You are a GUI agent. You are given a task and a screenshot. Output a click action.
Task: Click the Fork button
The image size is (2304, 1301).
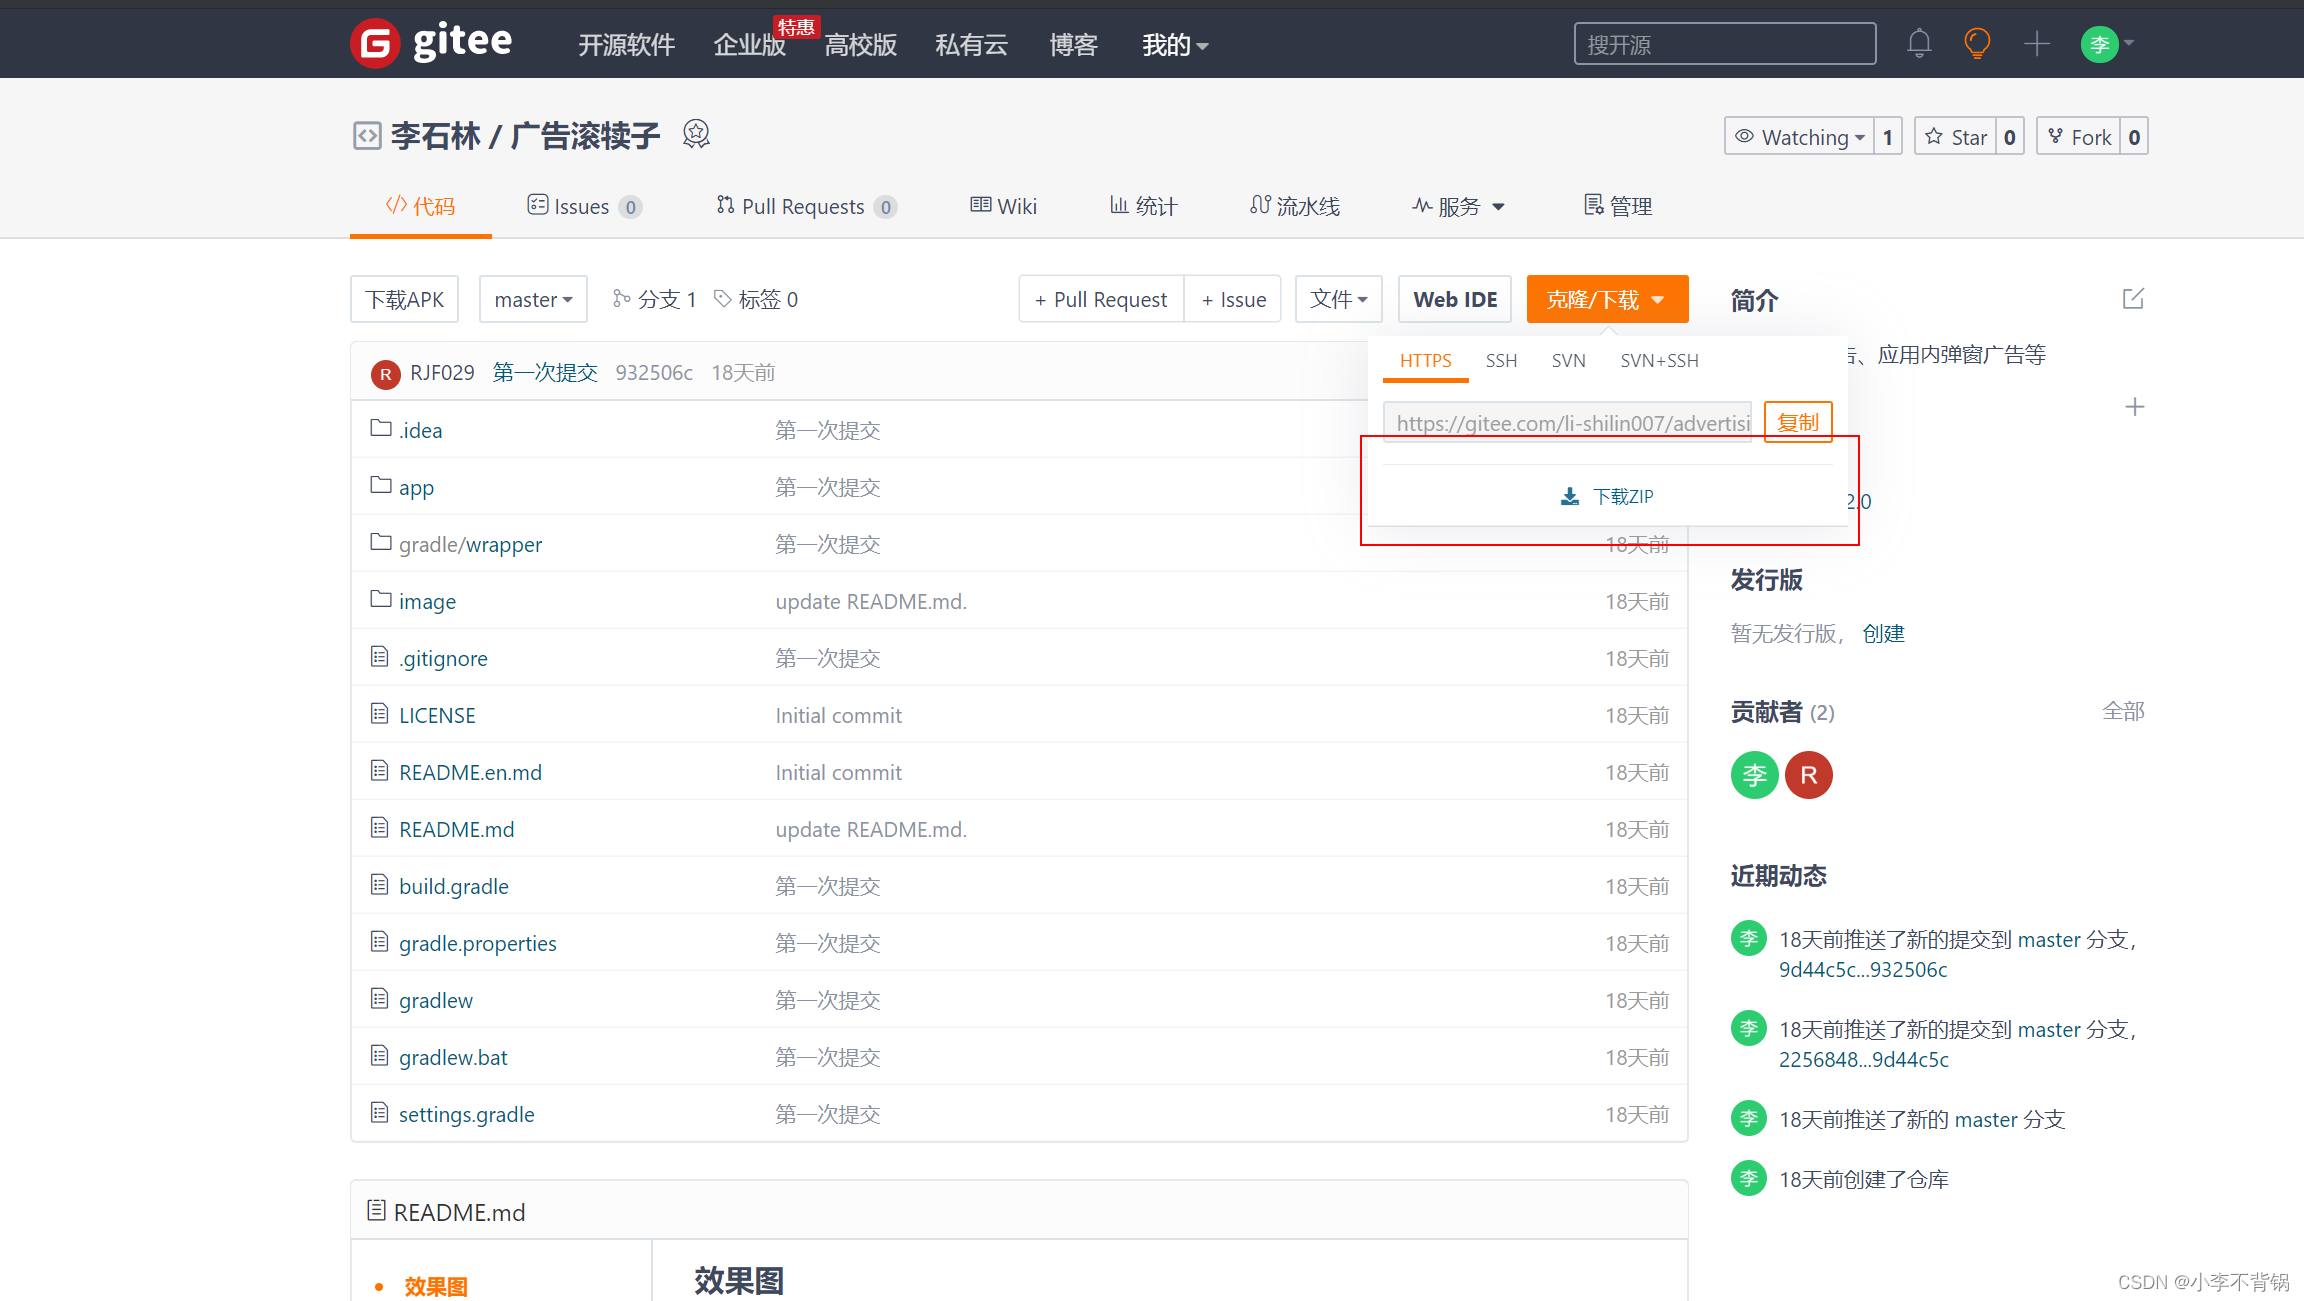pos(2078,137)
